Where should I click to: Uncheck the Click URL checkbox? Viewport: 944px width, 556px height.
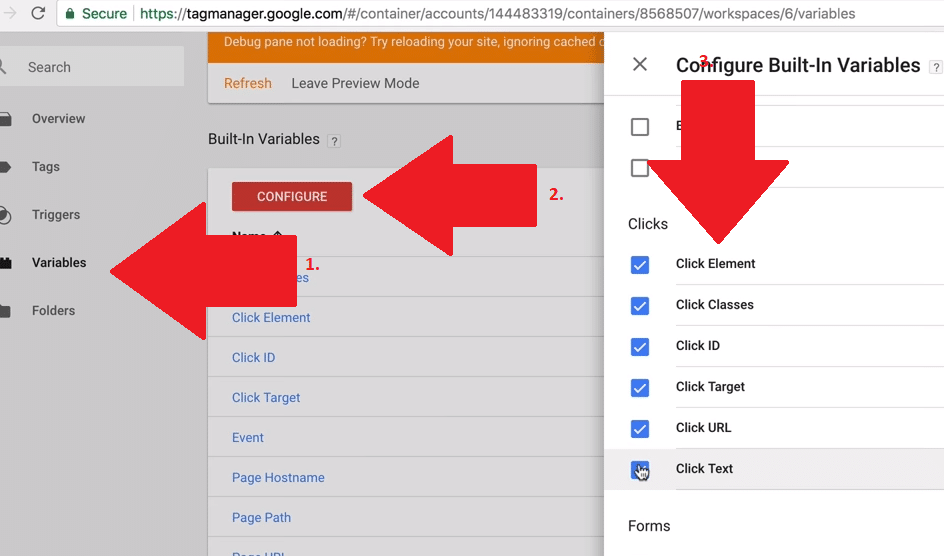(640, 428)
